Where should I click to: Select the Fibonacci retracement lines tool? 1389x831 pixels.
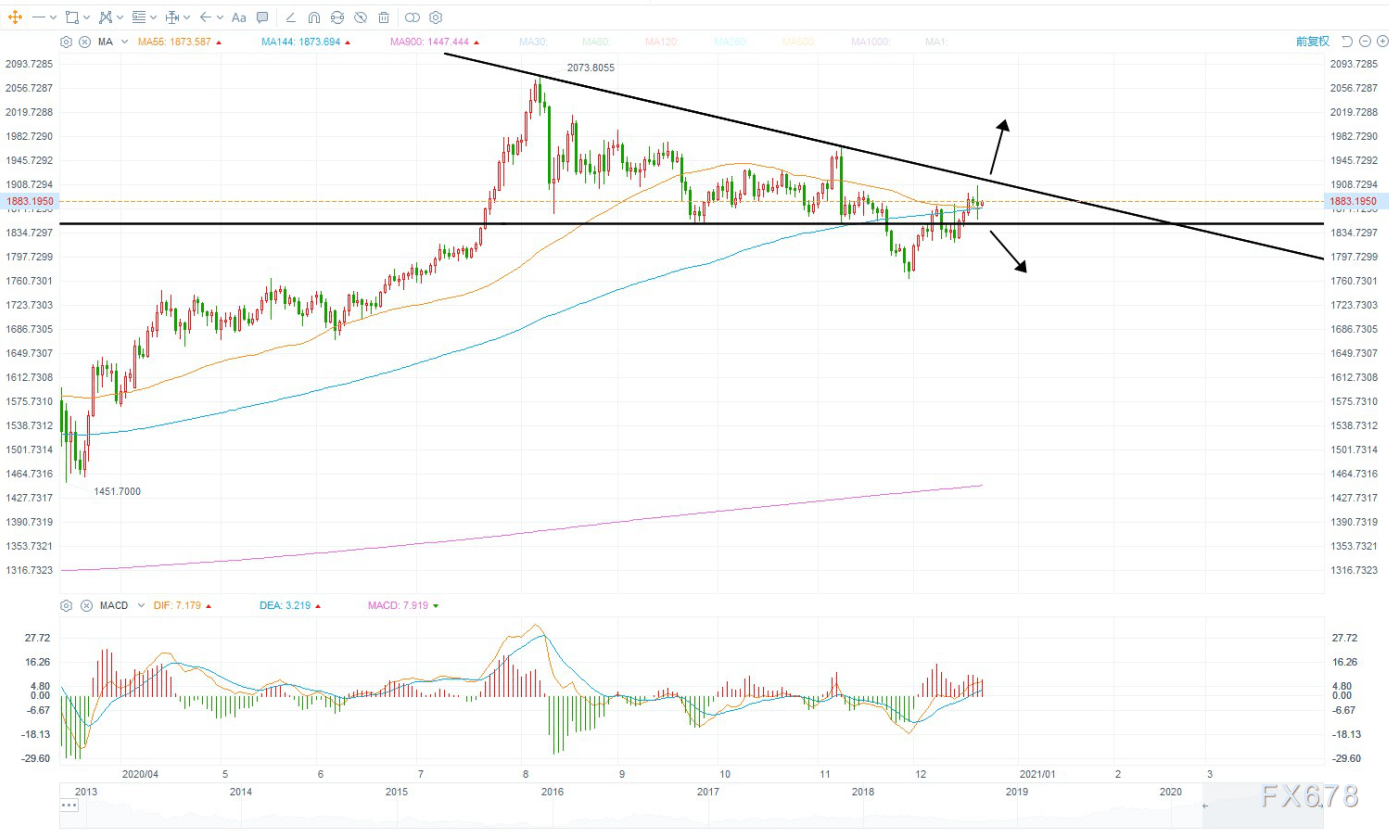coord(139,17)
